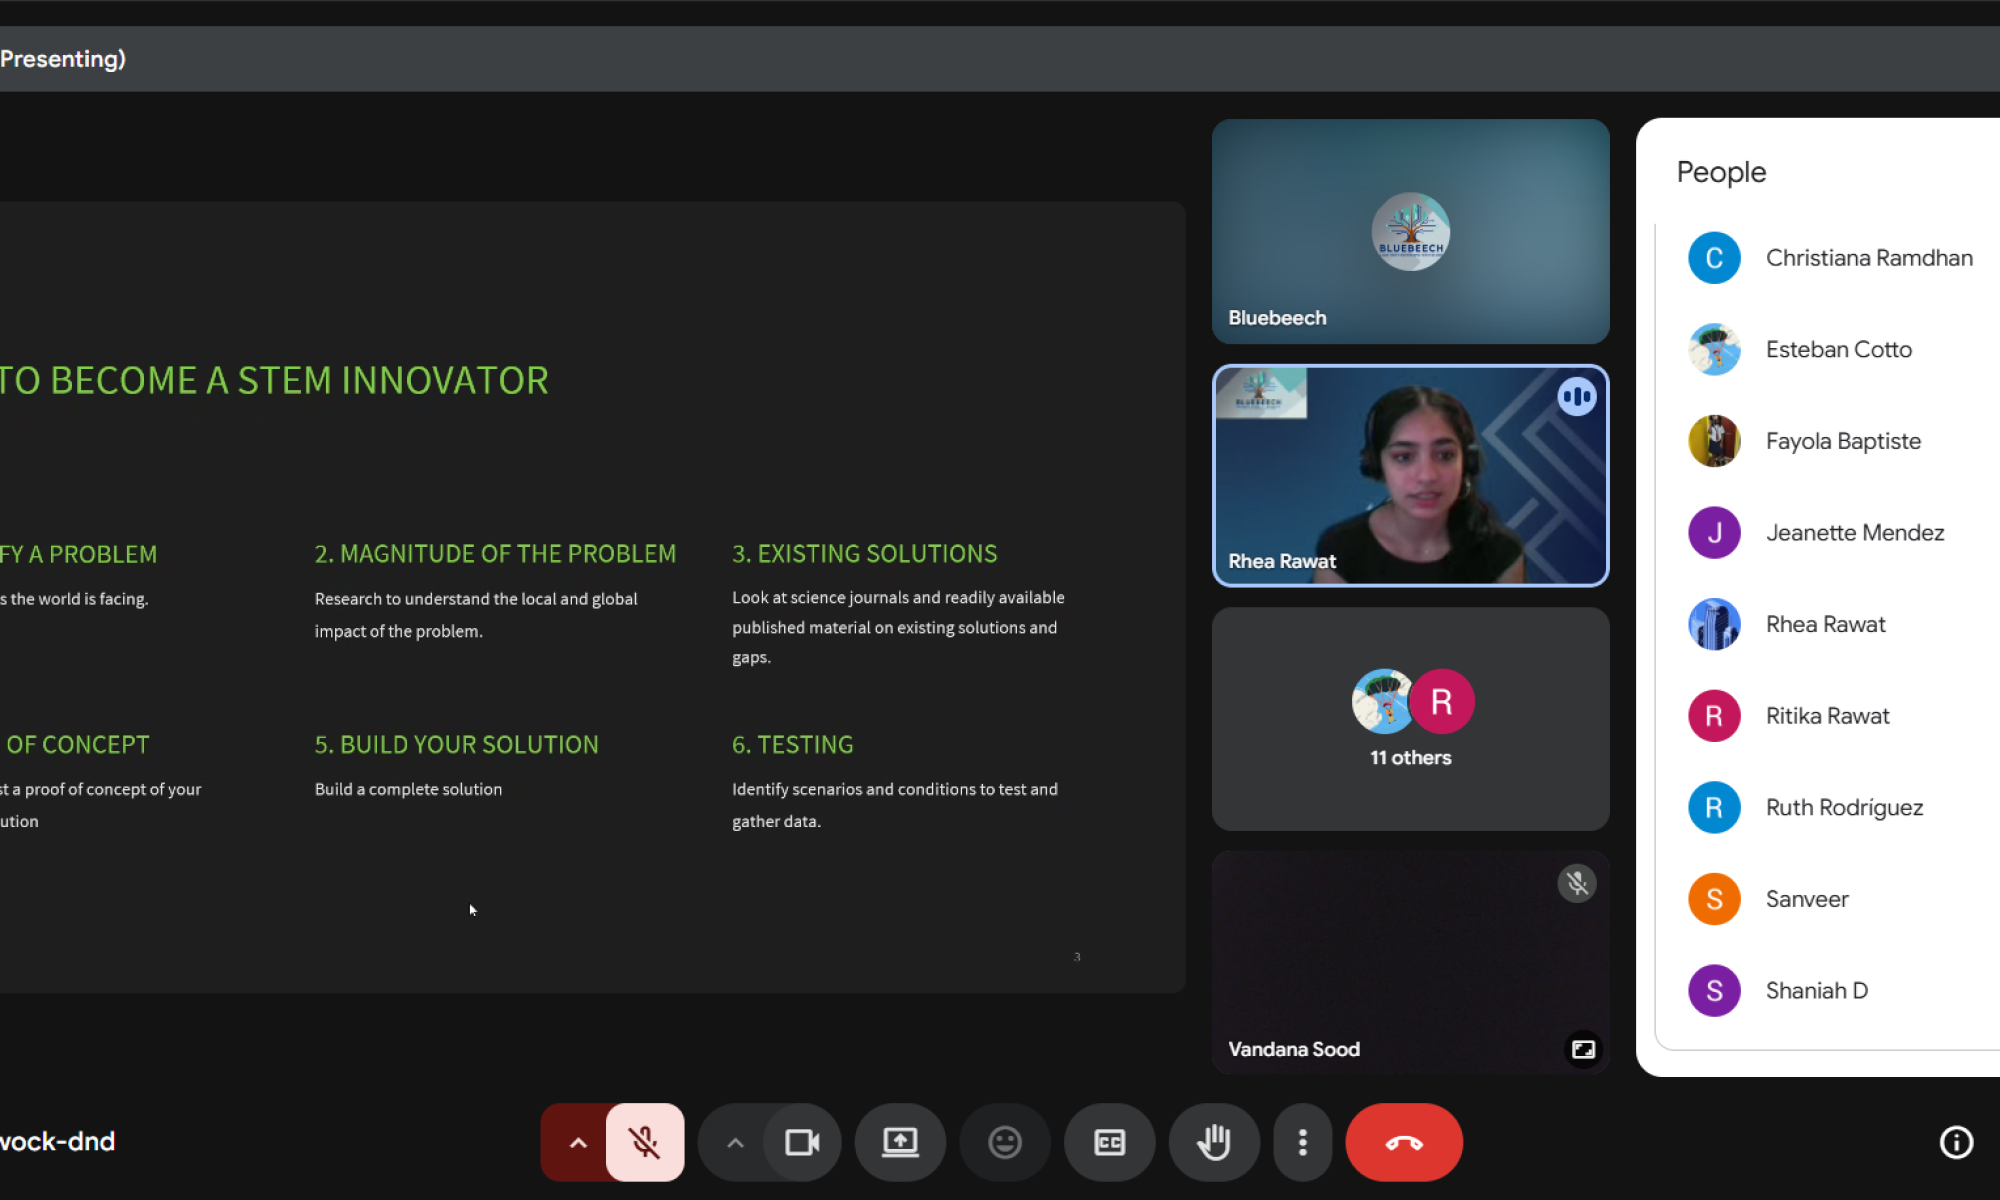The height and width of the screenshot is (1200, 2000).
Task: Click the '3. EXISTING SOLUTIONS' slide heading
Action: point(864,554)
